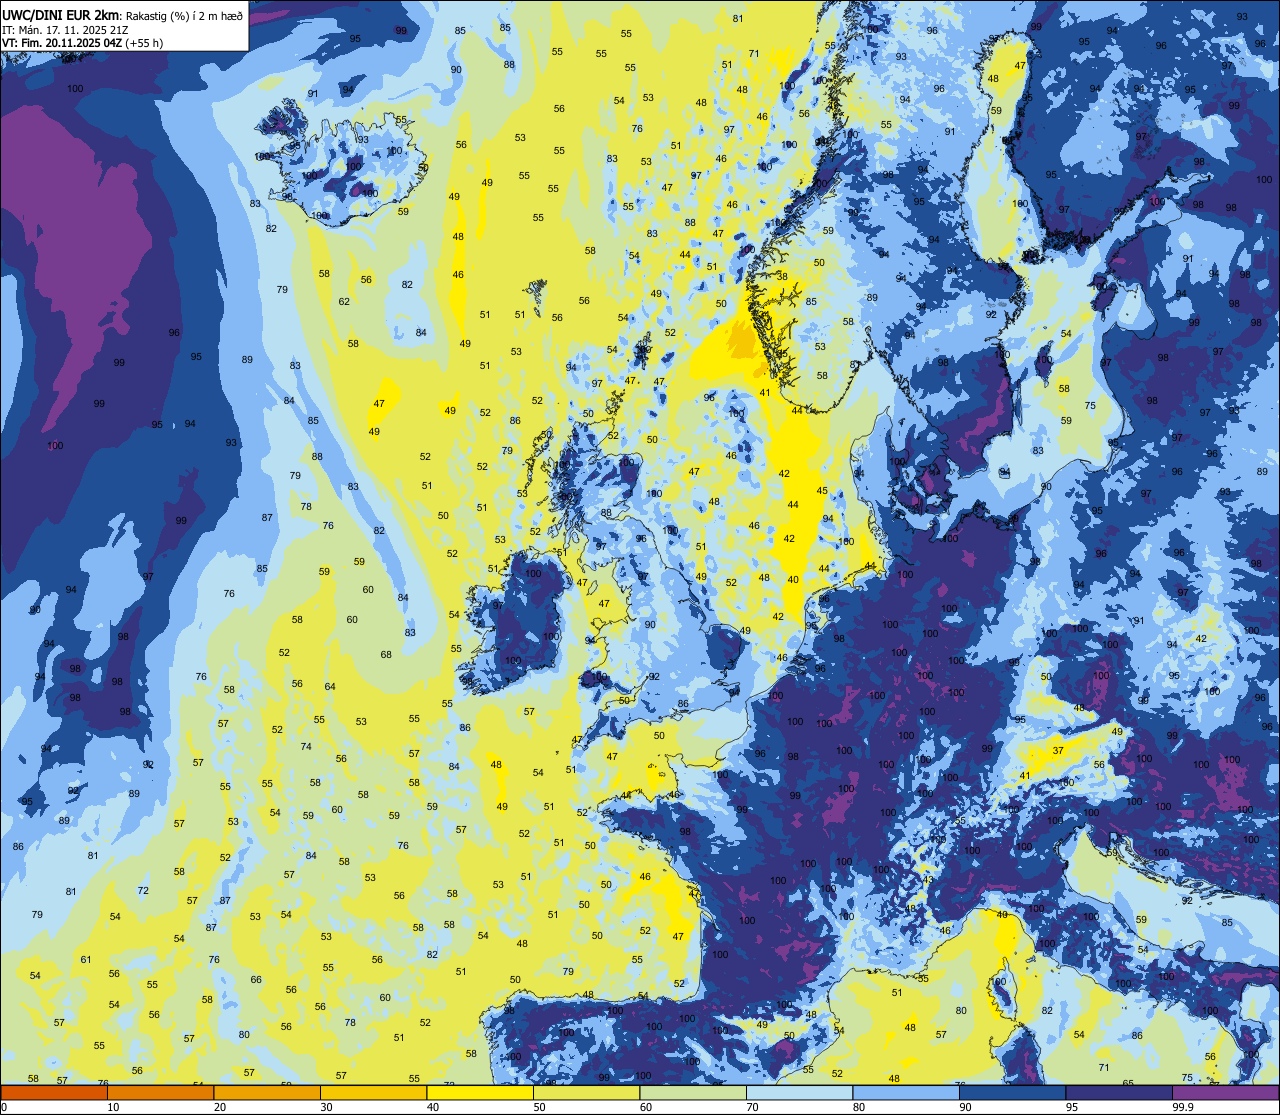Click the legend tick label 60
1280x1115 pixels.
tap(646, 1107)
